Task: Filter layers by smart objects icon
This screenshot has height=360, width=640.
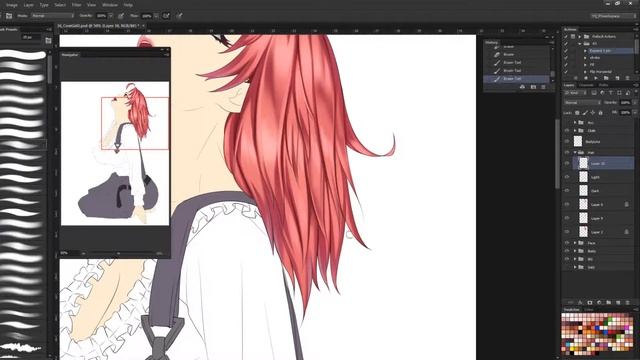Action: pos(628,93)
